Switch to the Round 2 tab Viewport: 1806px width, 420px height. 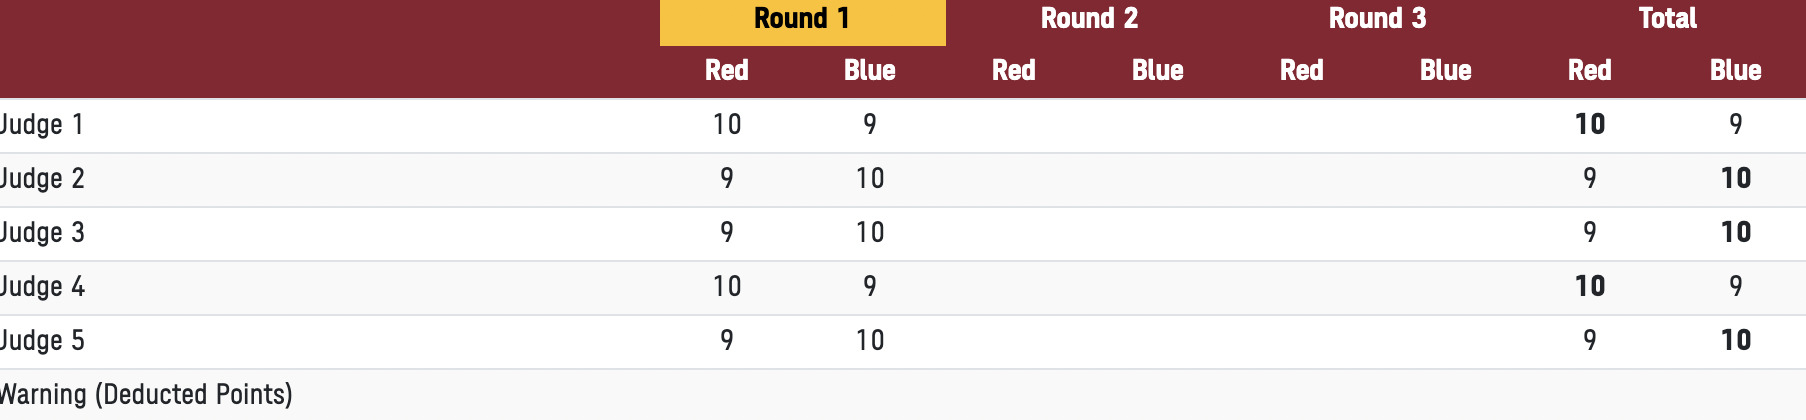pyautogui.click(x=1089, y=20)
